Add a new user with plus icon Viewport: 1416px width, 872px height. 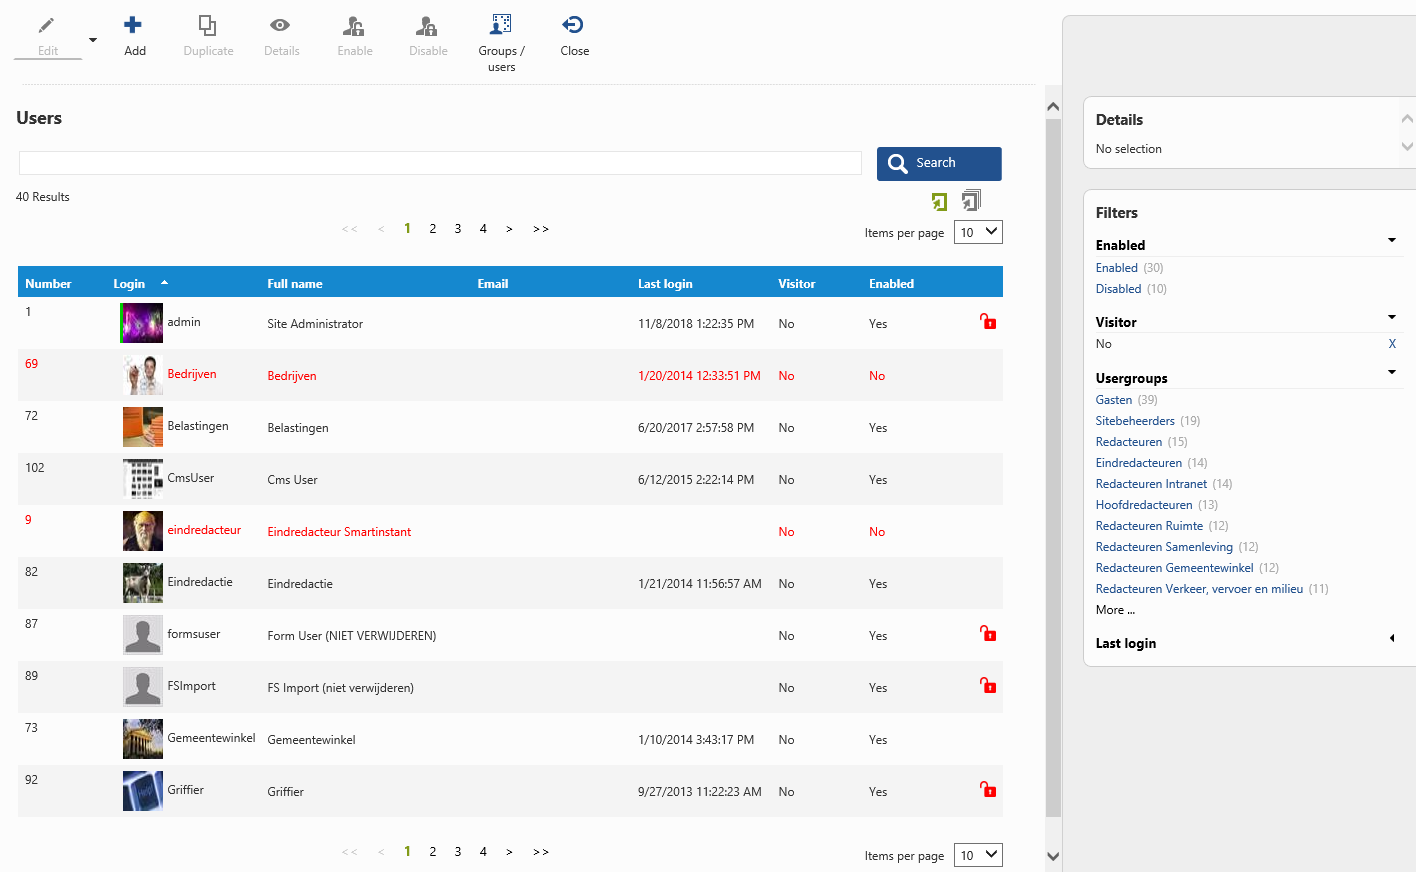coord(133,25)
